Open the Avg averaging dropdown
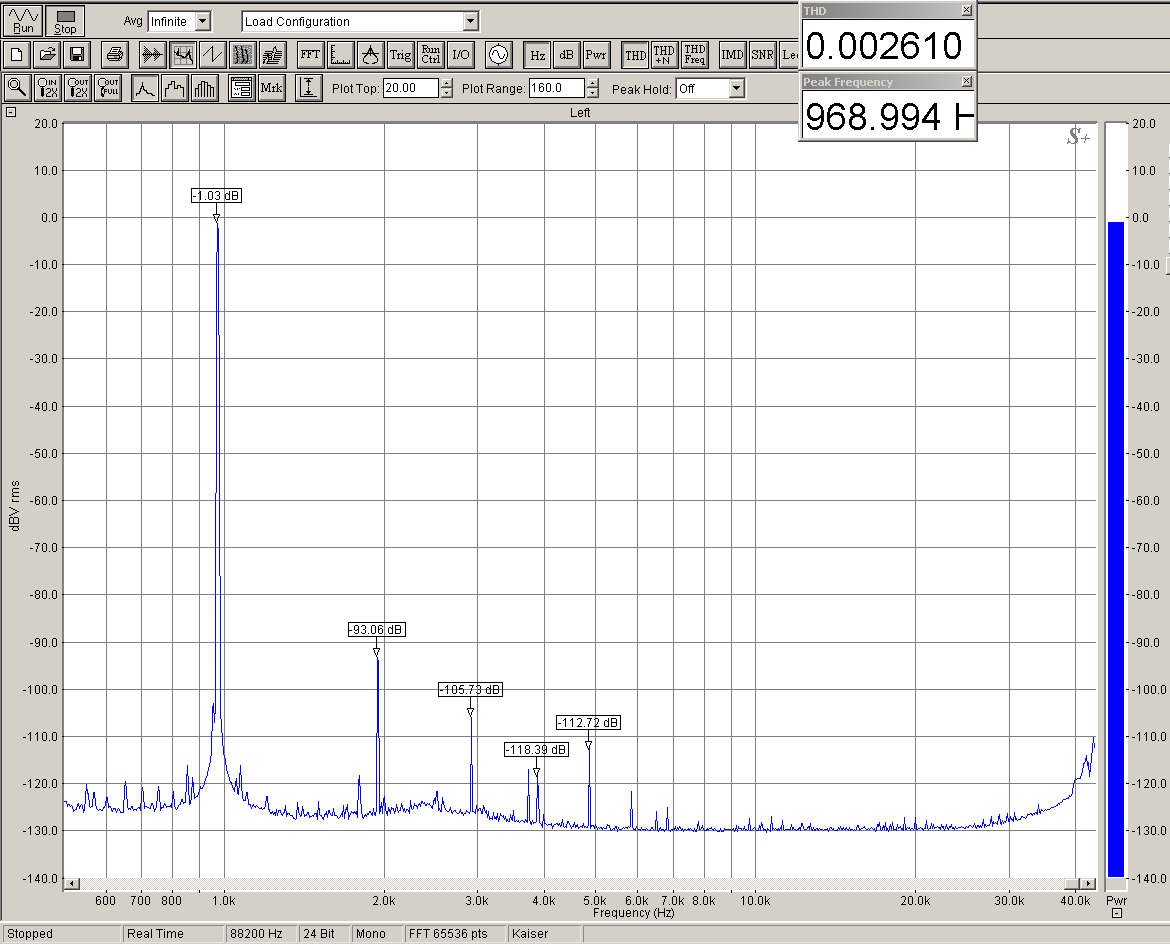The height and width of the screenshot is (944, 1170). click(x=203, y=22)
